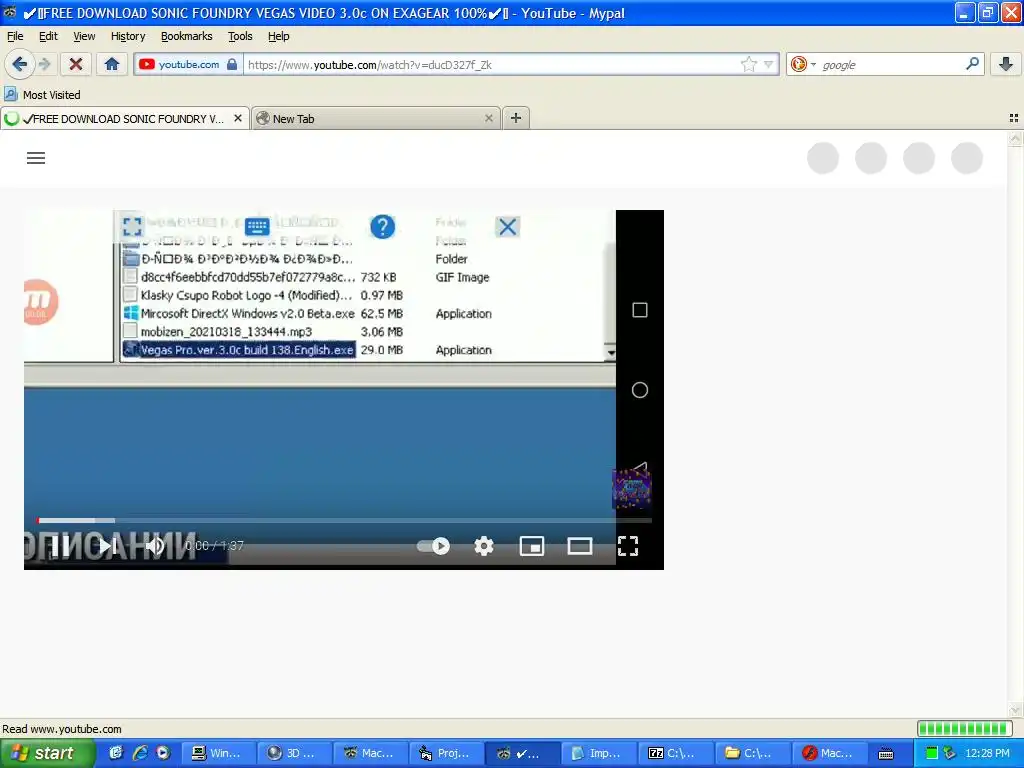Image resolution: width=1024 pixels, height=768 pixels.
Task: Stop page loading with red X button
Action: (x=76, y=64)
